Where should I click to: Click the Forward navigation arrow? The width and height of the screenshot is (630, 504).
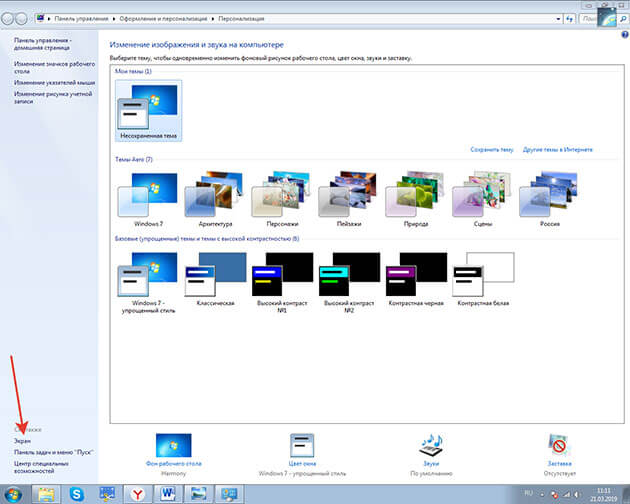tap(21, 18)
